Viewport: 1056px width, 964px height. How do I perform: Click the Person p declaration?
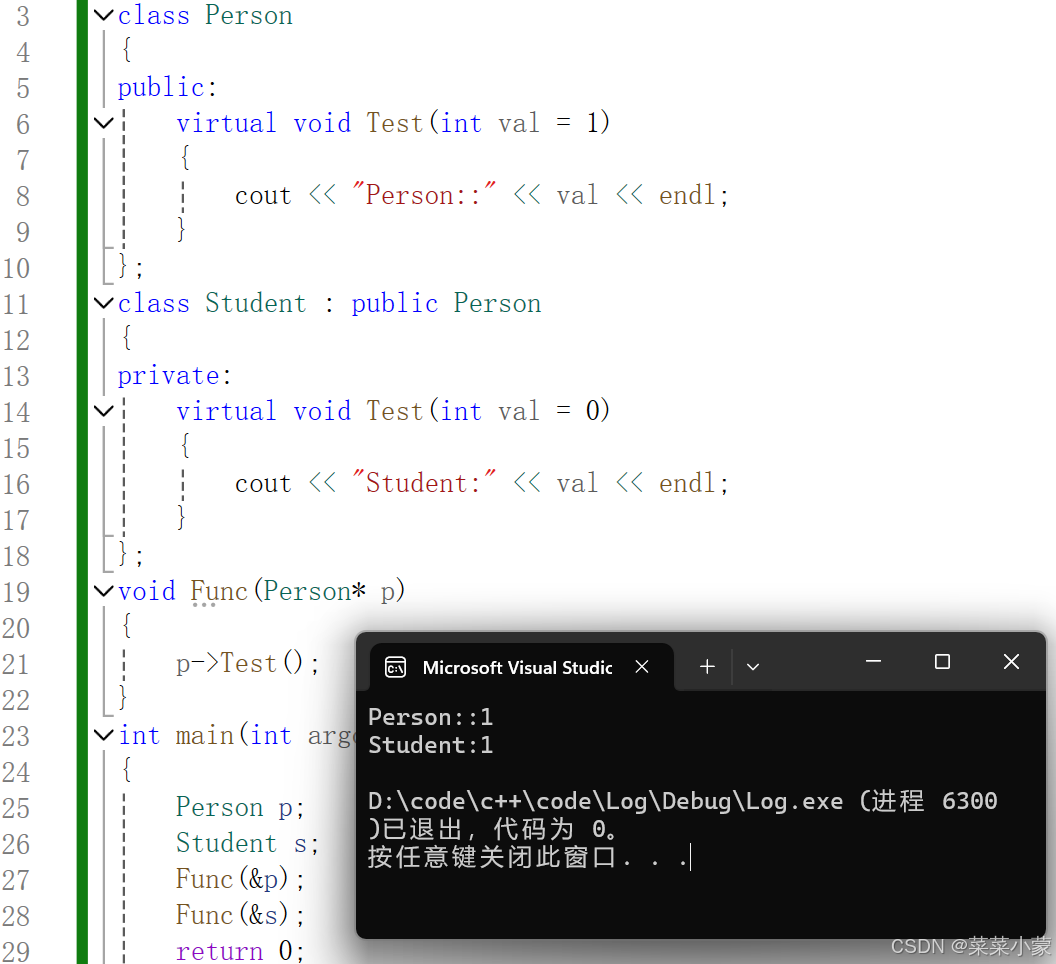pos(240,807)
